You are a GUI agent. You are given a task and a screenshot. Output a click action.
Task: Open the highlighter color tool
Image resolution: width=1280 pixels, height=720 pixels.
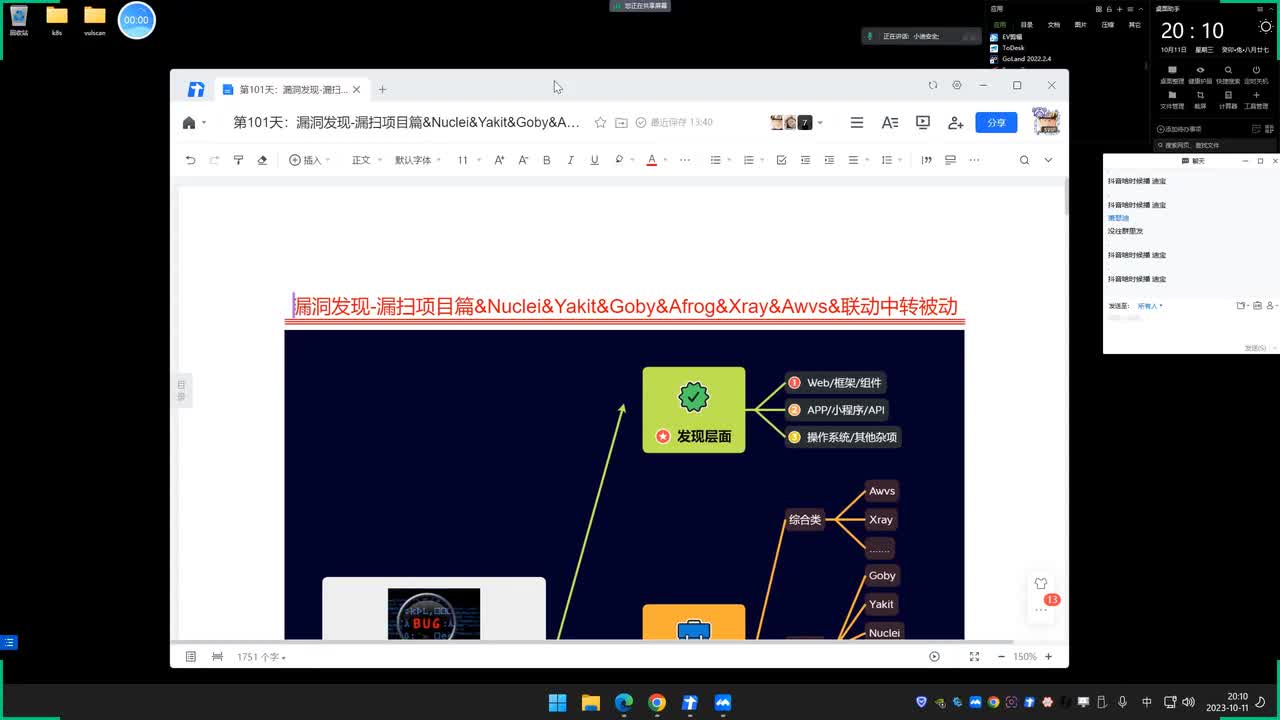619,160
